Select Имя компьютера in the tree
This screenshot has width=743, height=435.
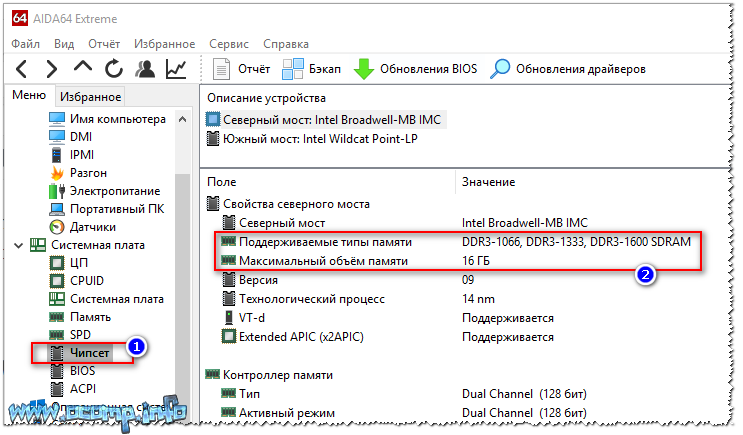[x=107, y=119]
